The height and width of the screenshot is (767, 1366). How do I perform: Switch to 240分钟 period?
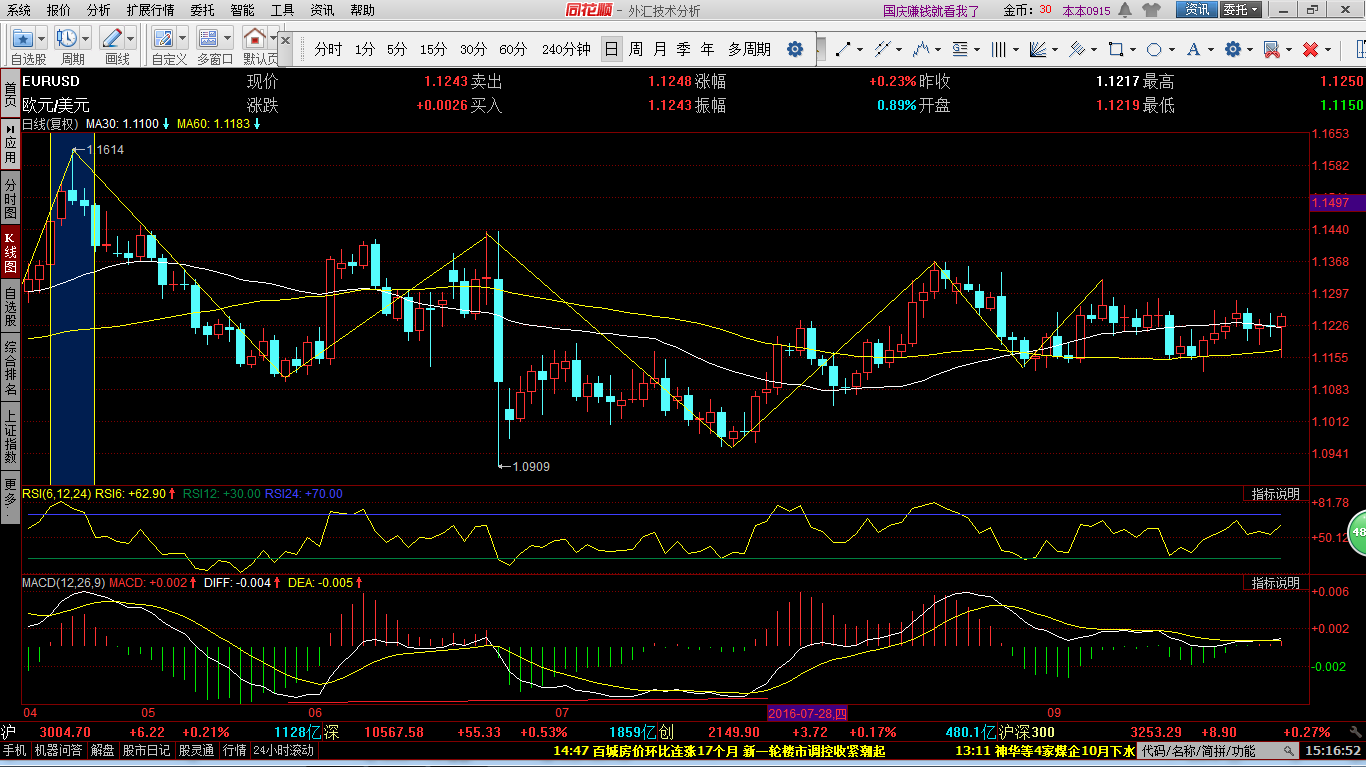click(x=566, y=49)
